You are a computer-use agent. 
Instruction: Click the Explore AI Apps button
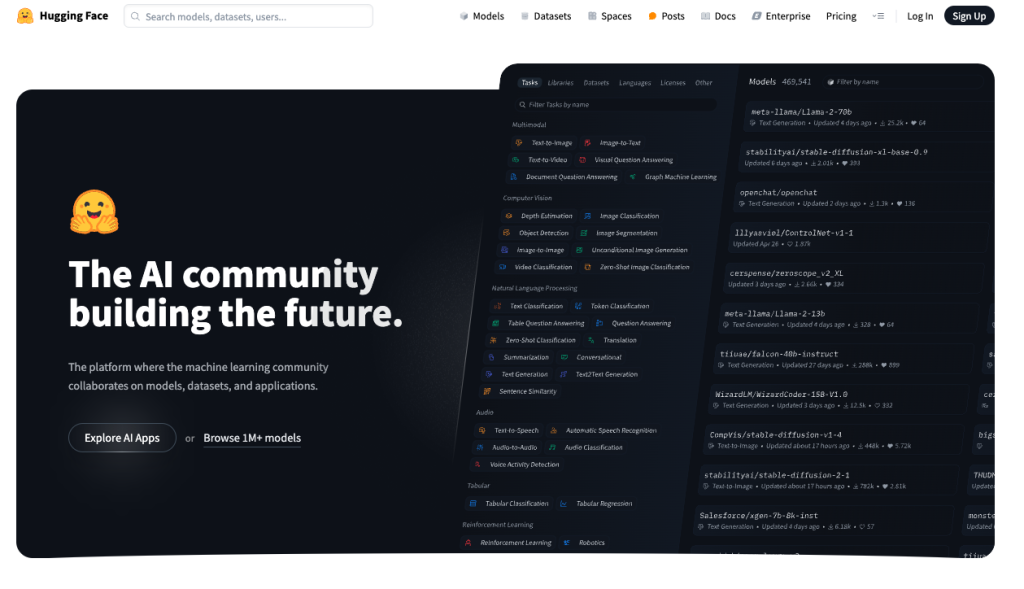click(122, 438)
